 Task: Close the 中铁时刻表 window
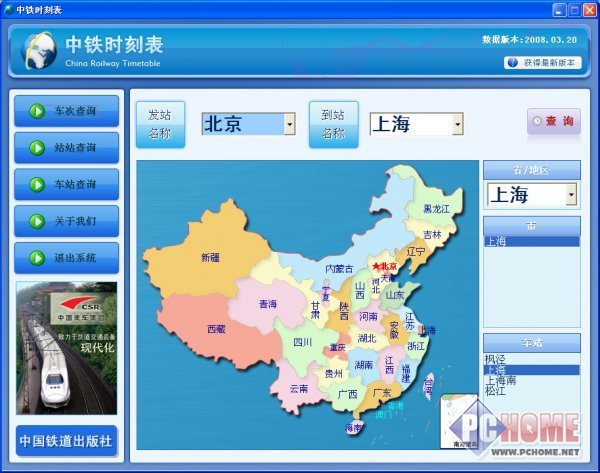[589, 10]
